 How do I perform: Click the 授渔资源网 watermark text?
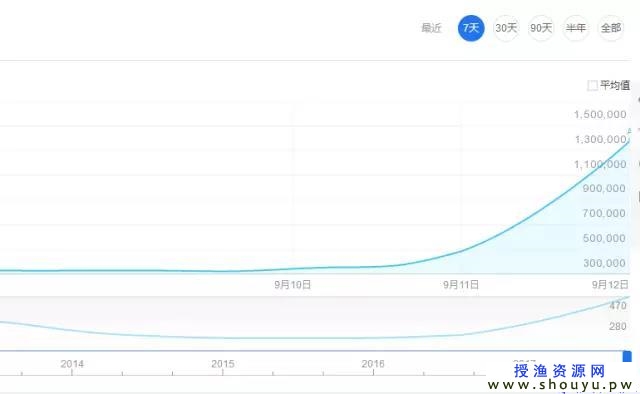coord(559,371)
